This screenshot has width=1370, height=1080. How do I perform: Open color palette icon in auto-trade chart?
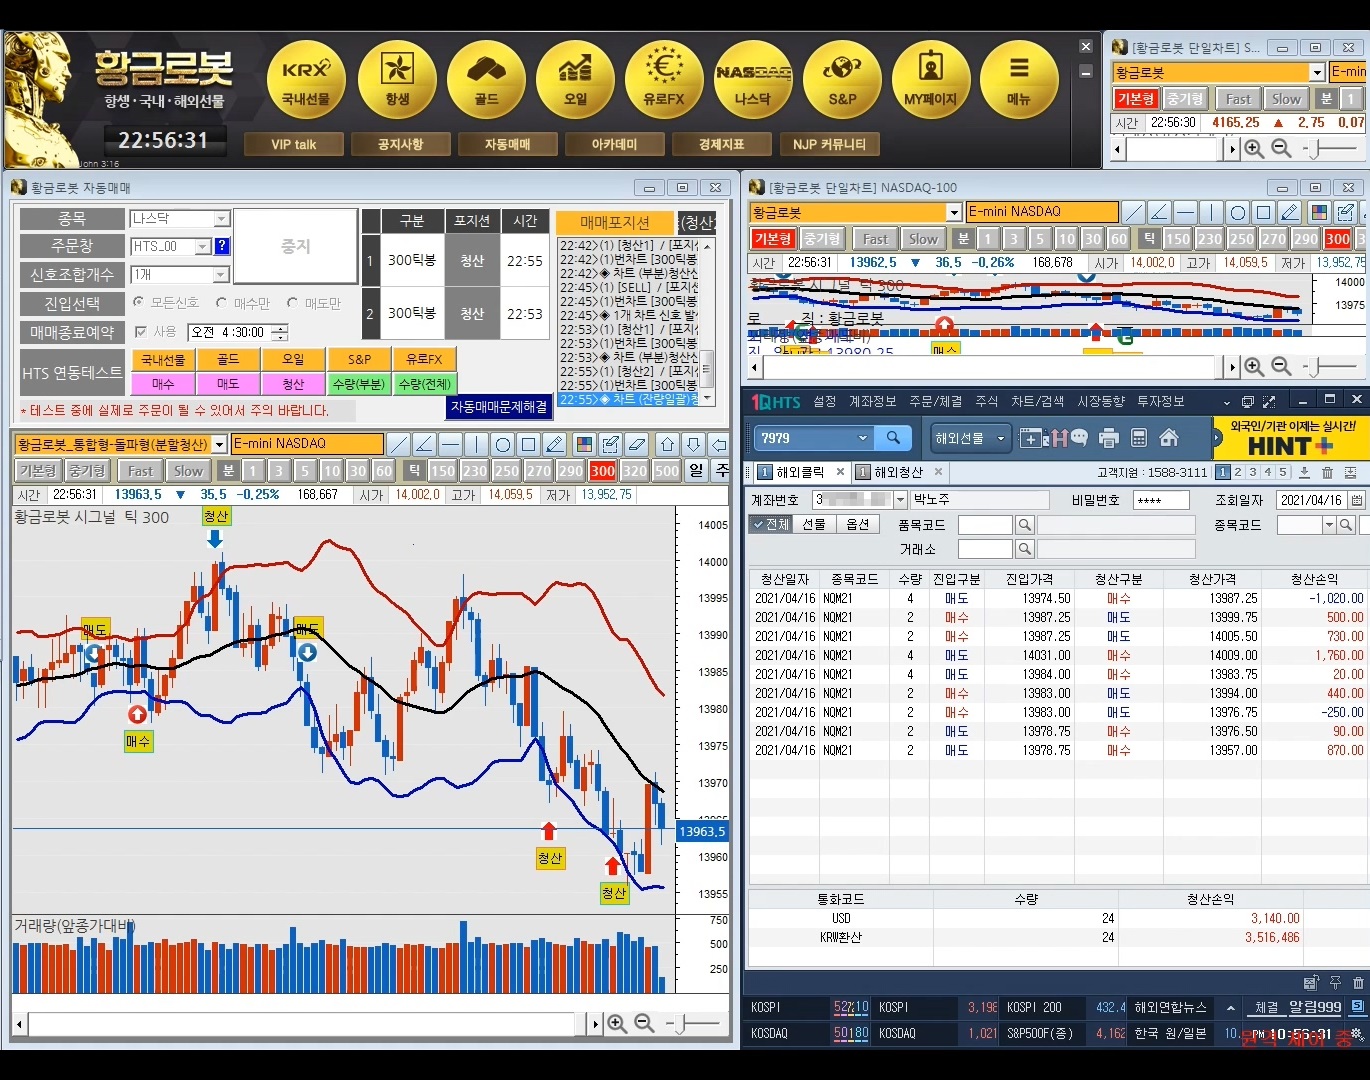(x=585, y=444)
